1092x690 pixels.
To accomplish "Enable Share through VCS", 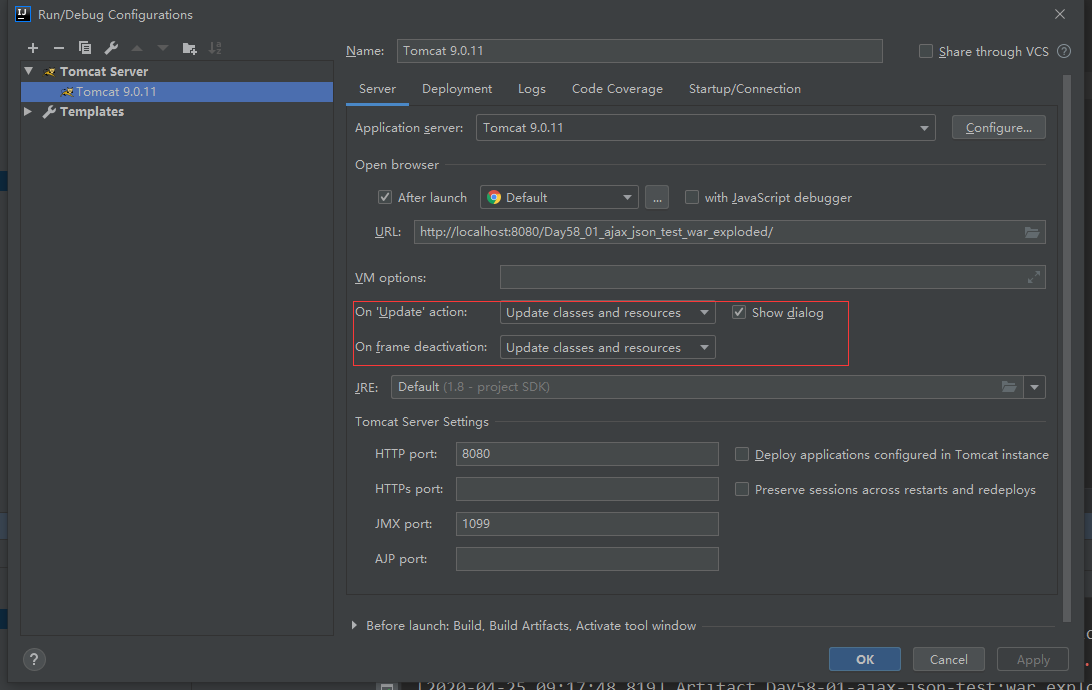I will [x=925, y=51].
